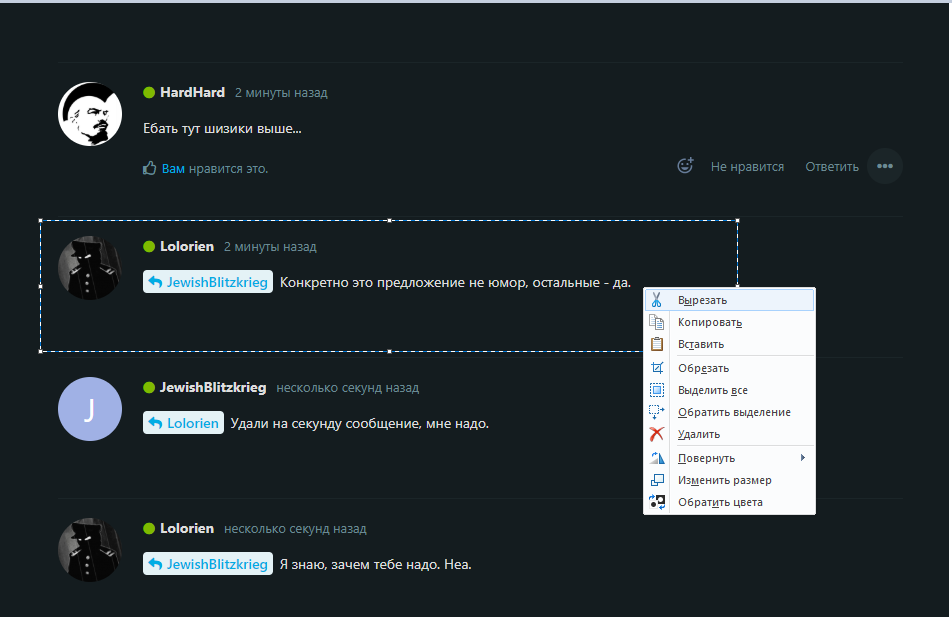Screen dimensions: 952x617
Task: Select Обрезать in the context menu
Action: [x=729, y=368]
